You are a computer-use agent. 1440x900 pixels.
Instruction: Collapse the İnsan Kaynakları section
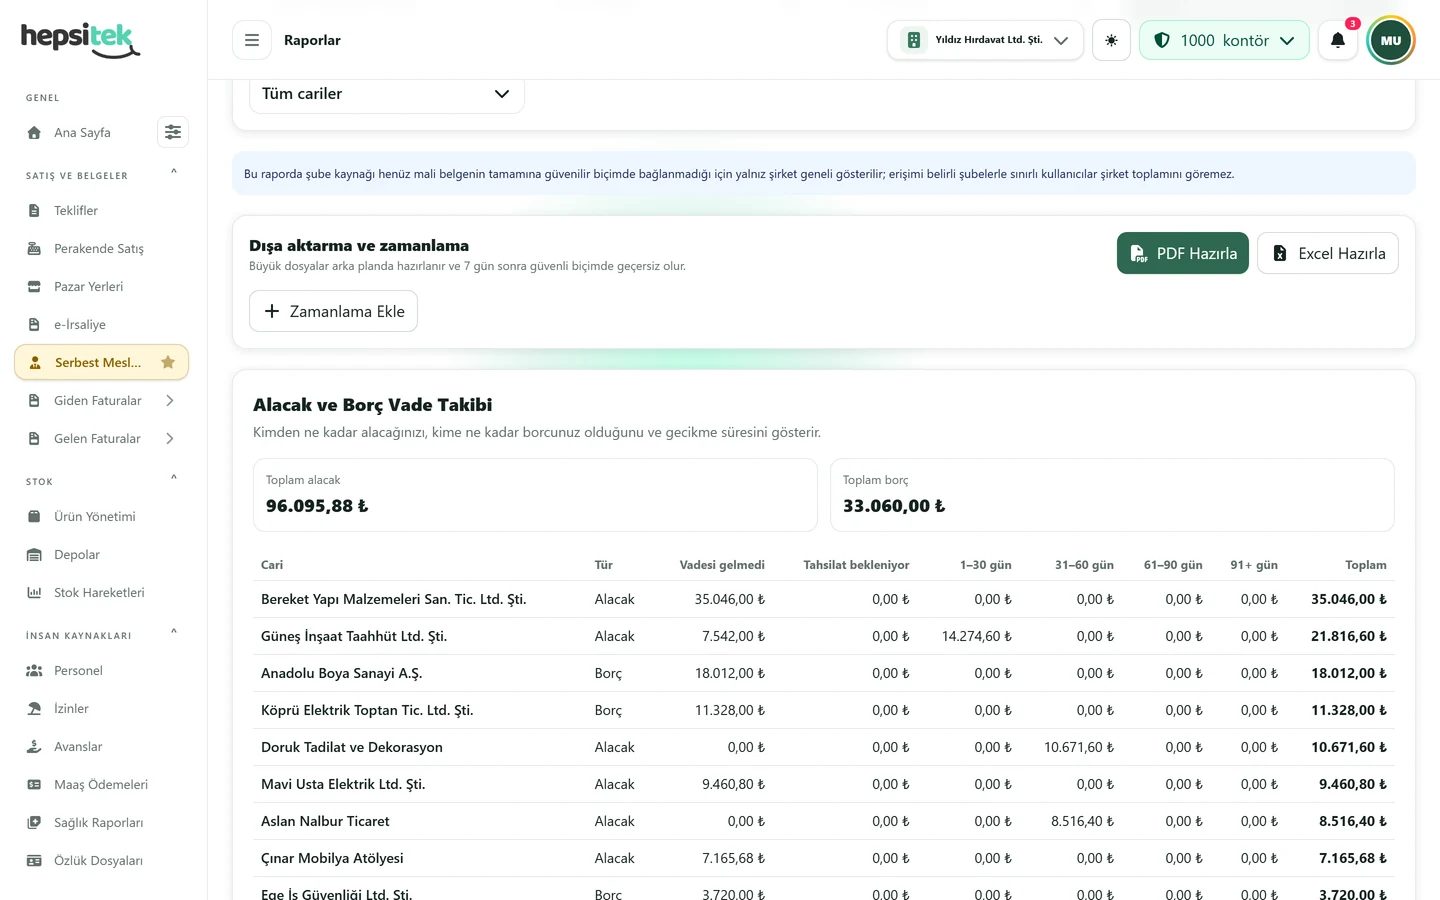tap(174, 632)
